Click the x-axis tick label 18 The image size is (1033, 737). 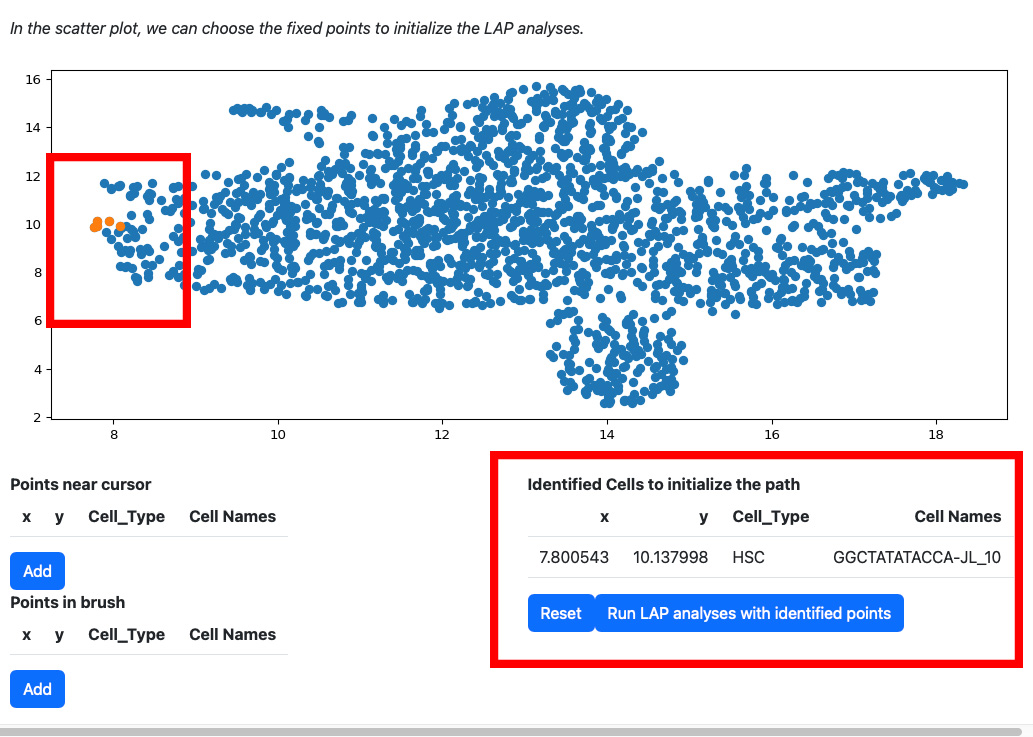(935, 435)
